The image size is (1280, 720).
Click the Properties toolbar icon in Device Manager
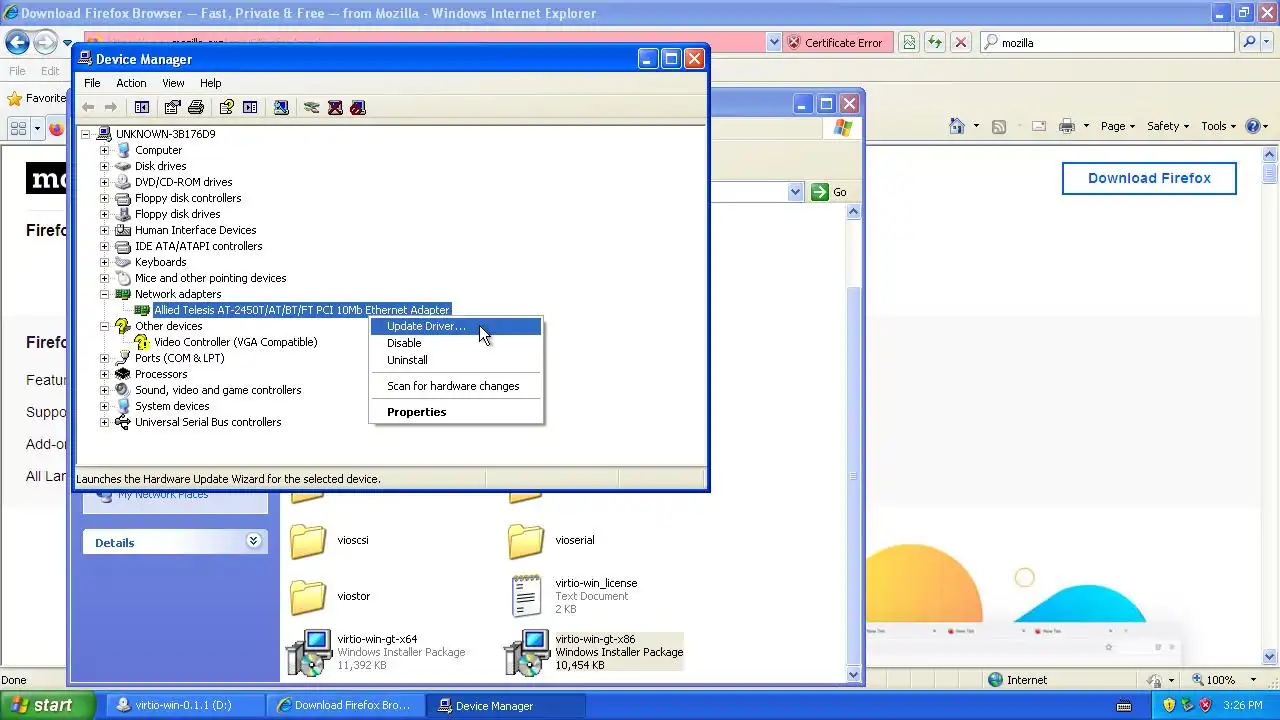click(x=173, y=107)
